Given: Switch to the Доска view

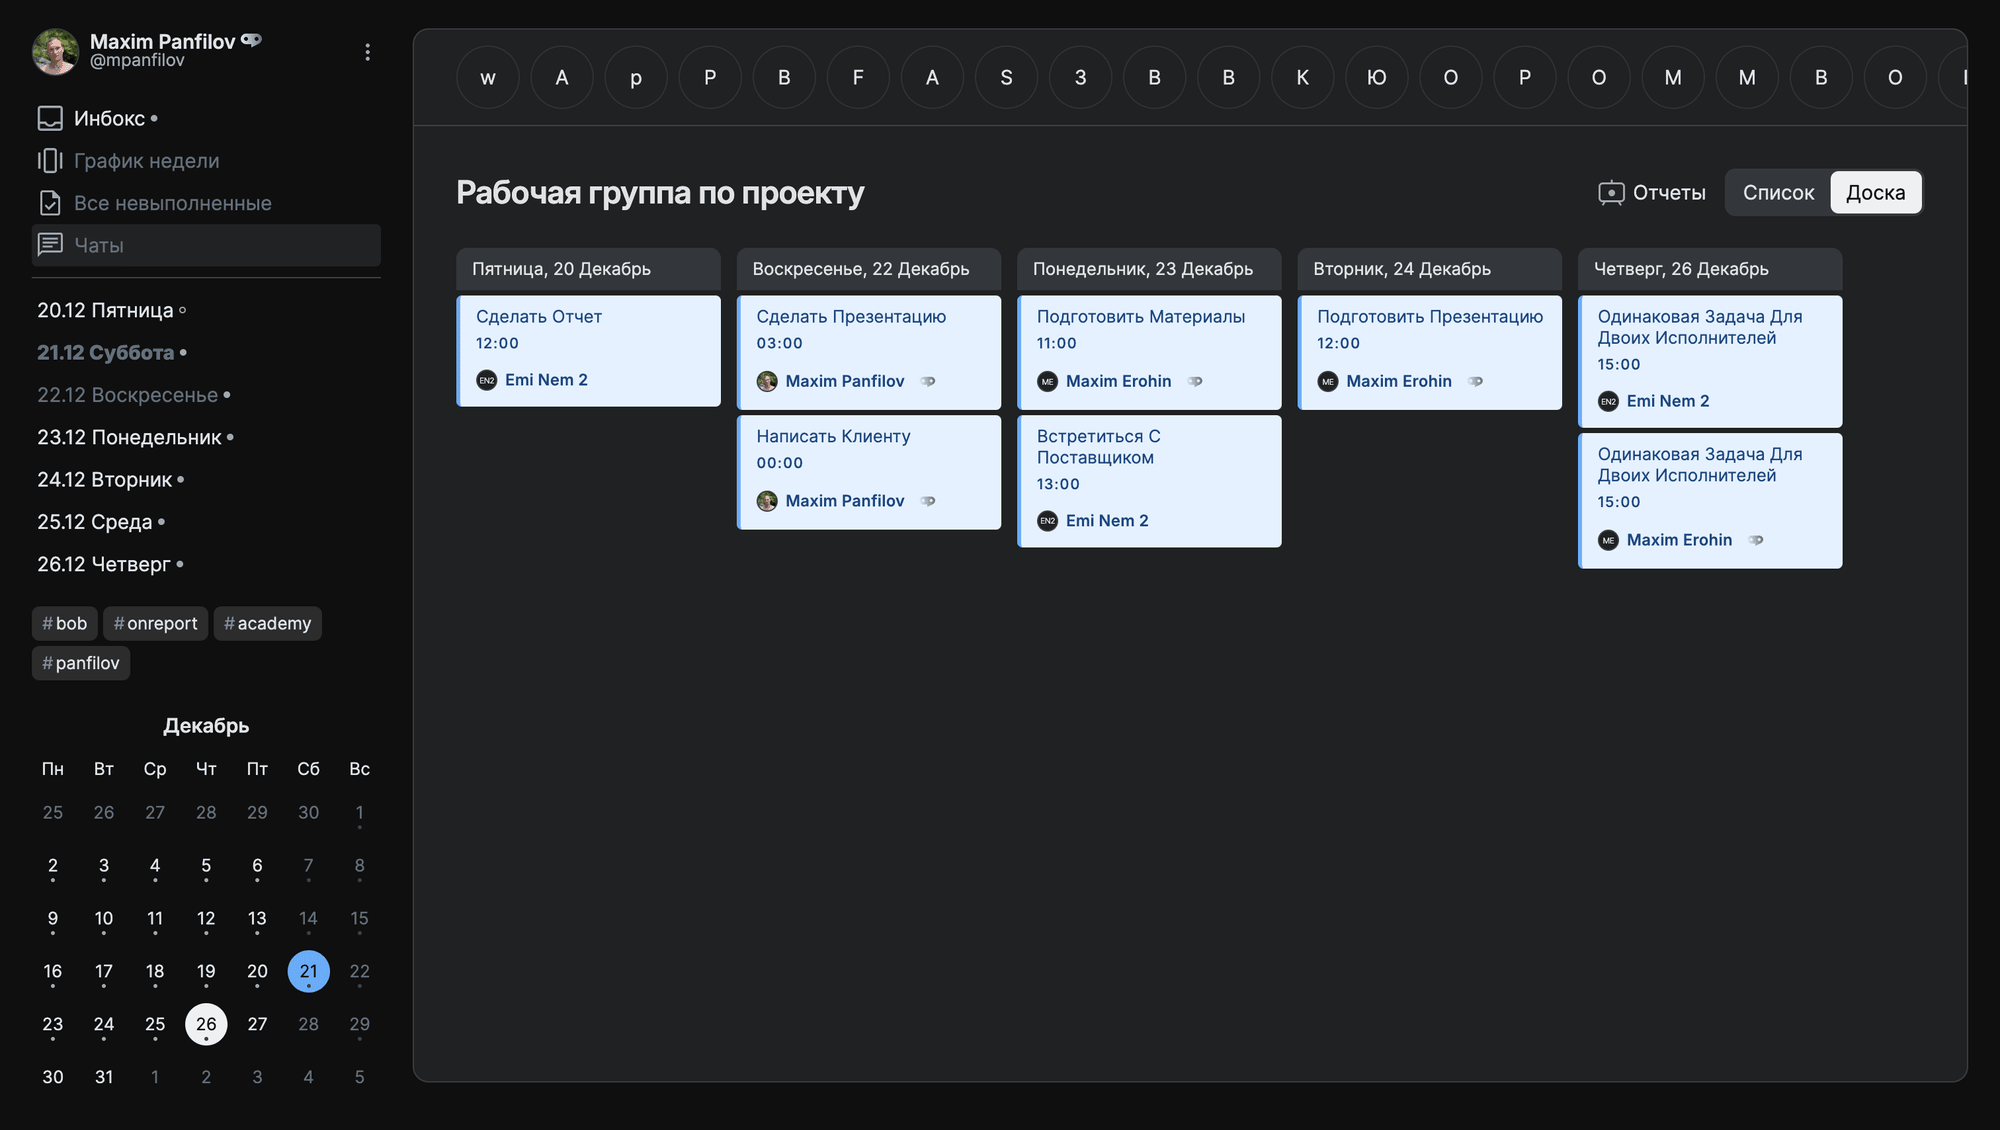Looking at the screenshot, I should [1875, 193].
